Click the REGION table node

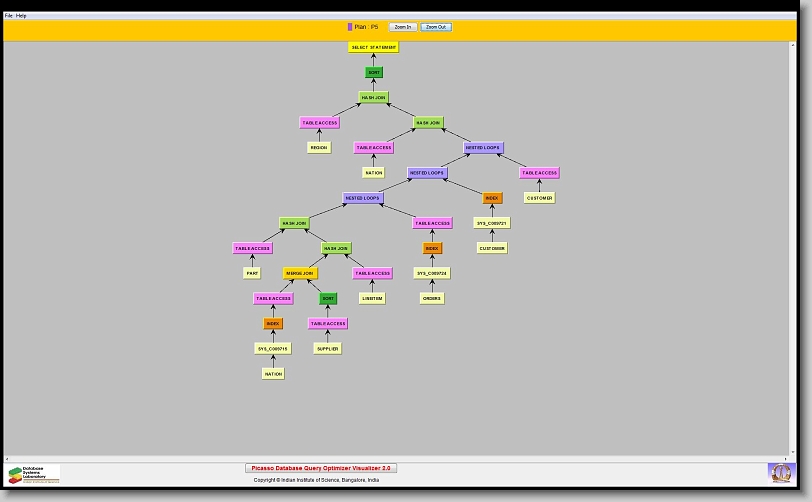319,148
